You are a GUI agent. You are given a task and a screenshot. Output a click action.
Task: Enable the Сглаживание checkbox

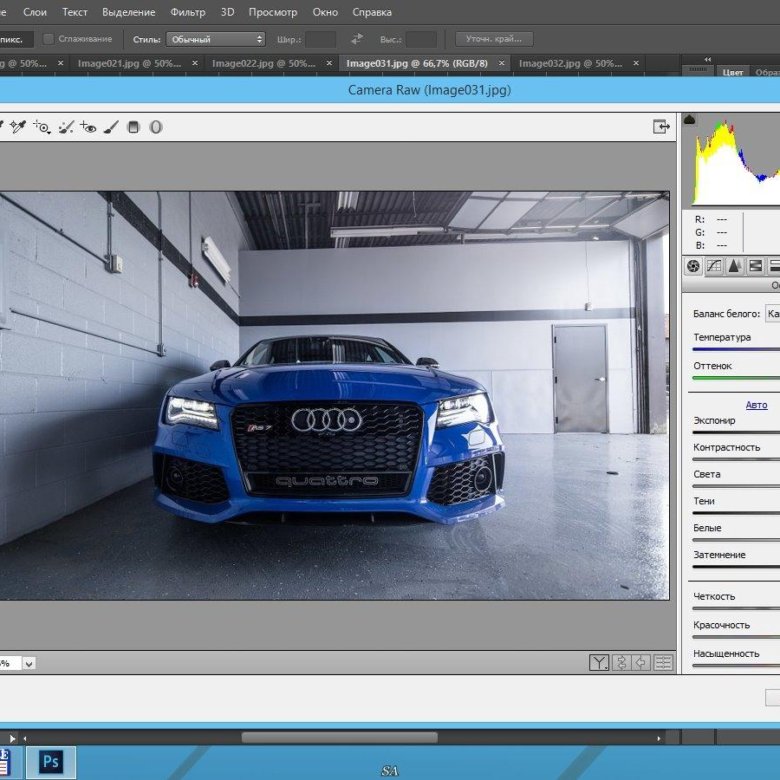point(49,39)
